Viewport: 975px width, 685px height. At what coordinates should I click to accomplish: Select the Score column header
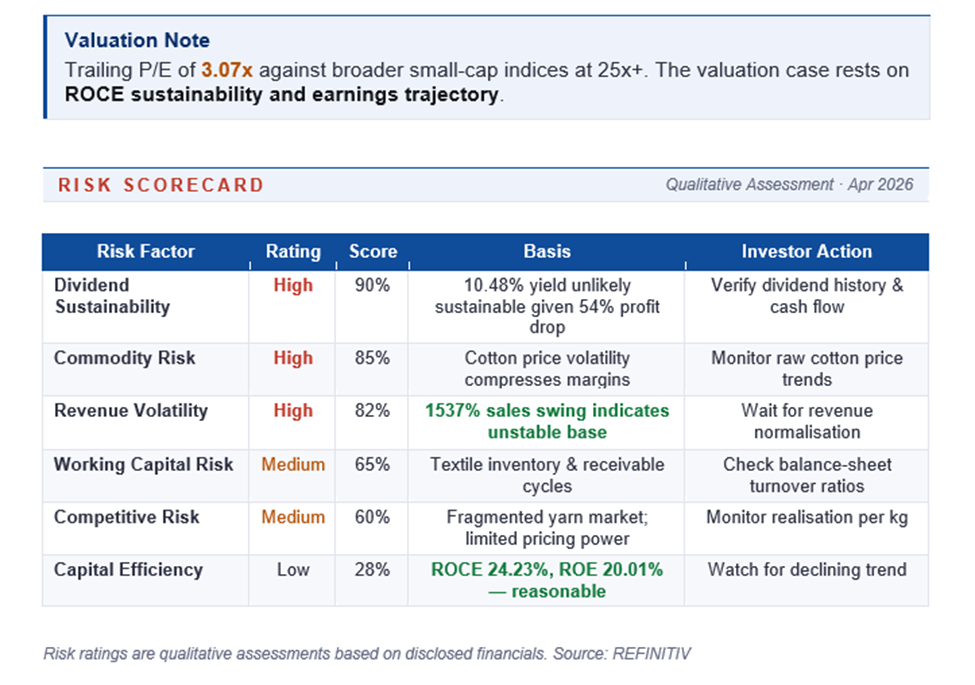pos(373,252)
